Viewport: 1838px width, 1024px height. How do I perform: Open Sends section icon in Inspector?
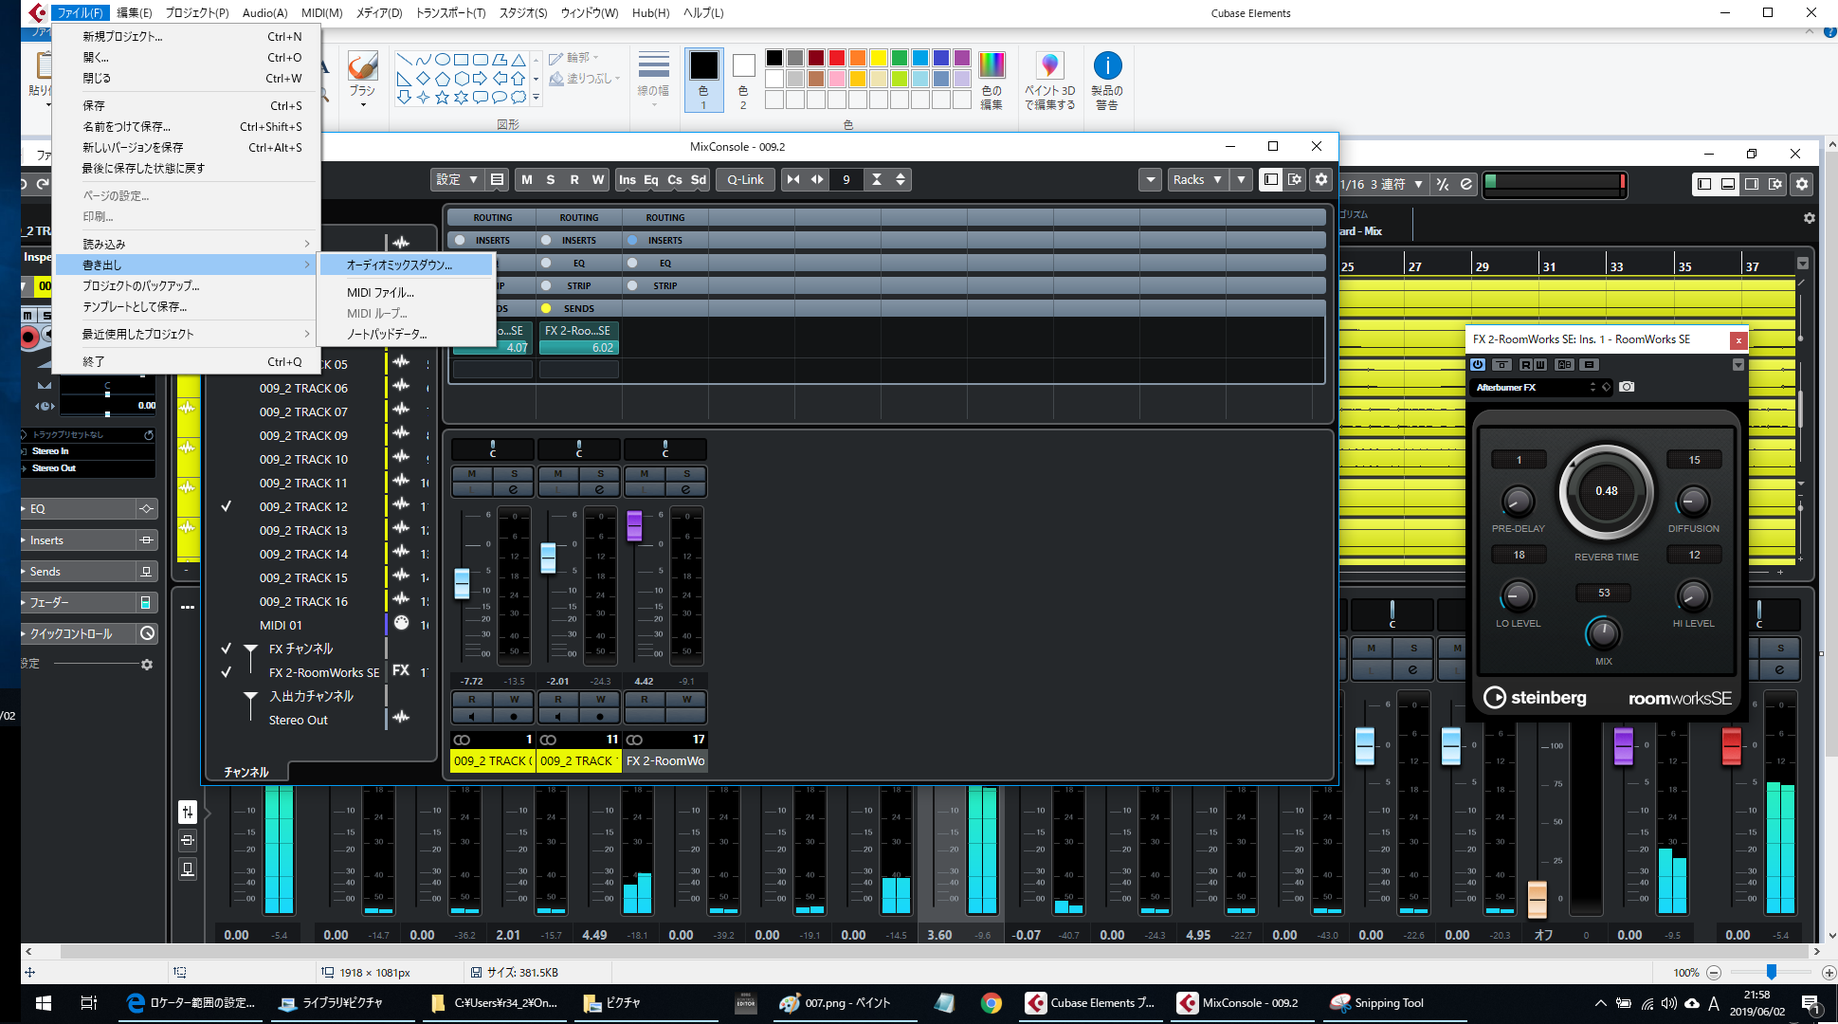point(146,572)
